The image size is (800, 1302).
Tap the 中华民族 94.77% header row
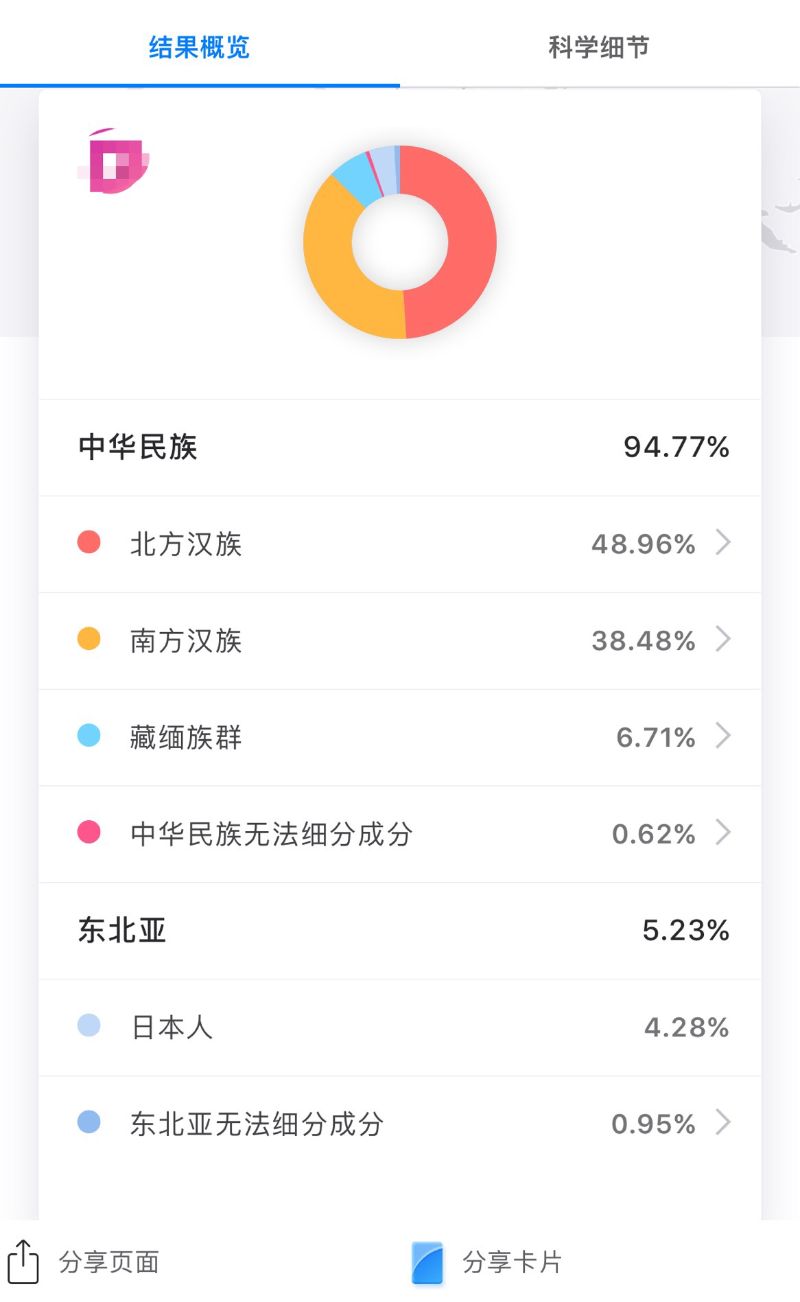tap(400, 447)
